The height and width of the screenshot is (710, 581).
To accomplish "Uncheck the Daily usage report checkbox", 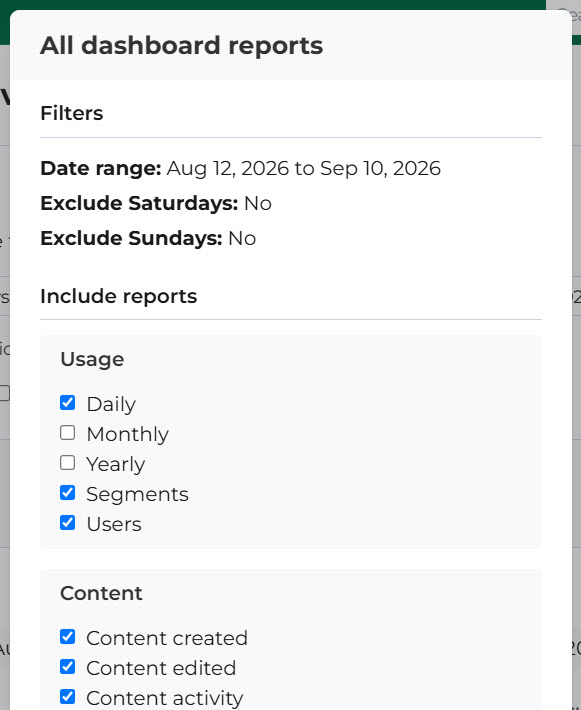I will (x=67, y=403).
